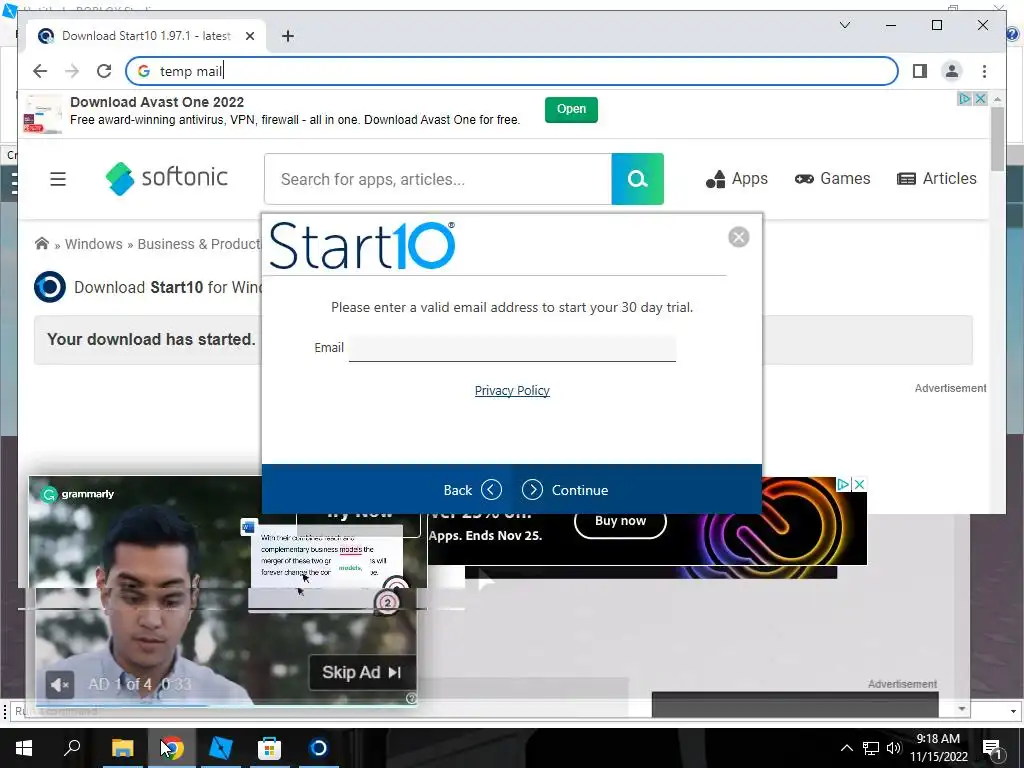The width and height of the screenshot is (1024, 768).
Task: Reload the current page
Action: [104, 71]
